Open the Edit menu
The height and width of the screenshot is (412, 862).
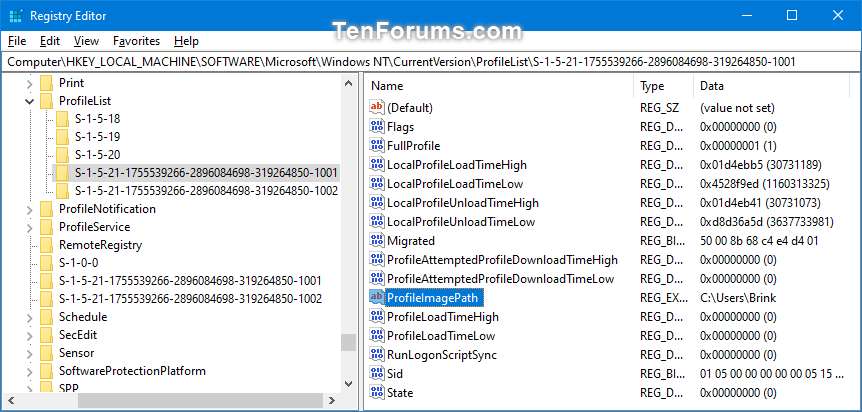(50, 41)
